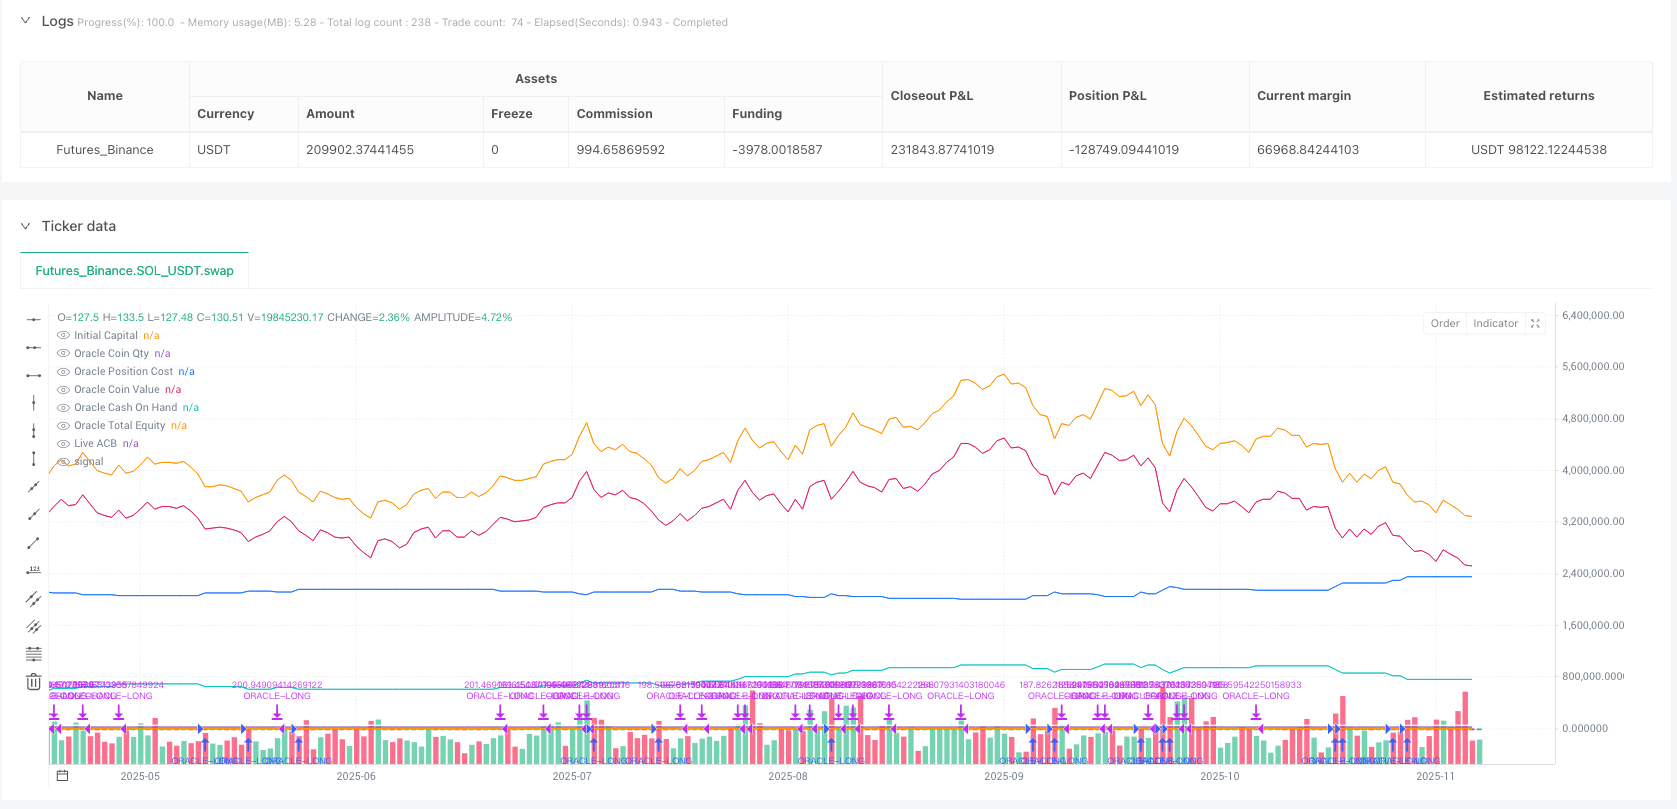This screenshot has height=809, width=1677.
Task: Toggle the eye icon for Live ACB
Action: pyautogui.click(x=64, y=444)
